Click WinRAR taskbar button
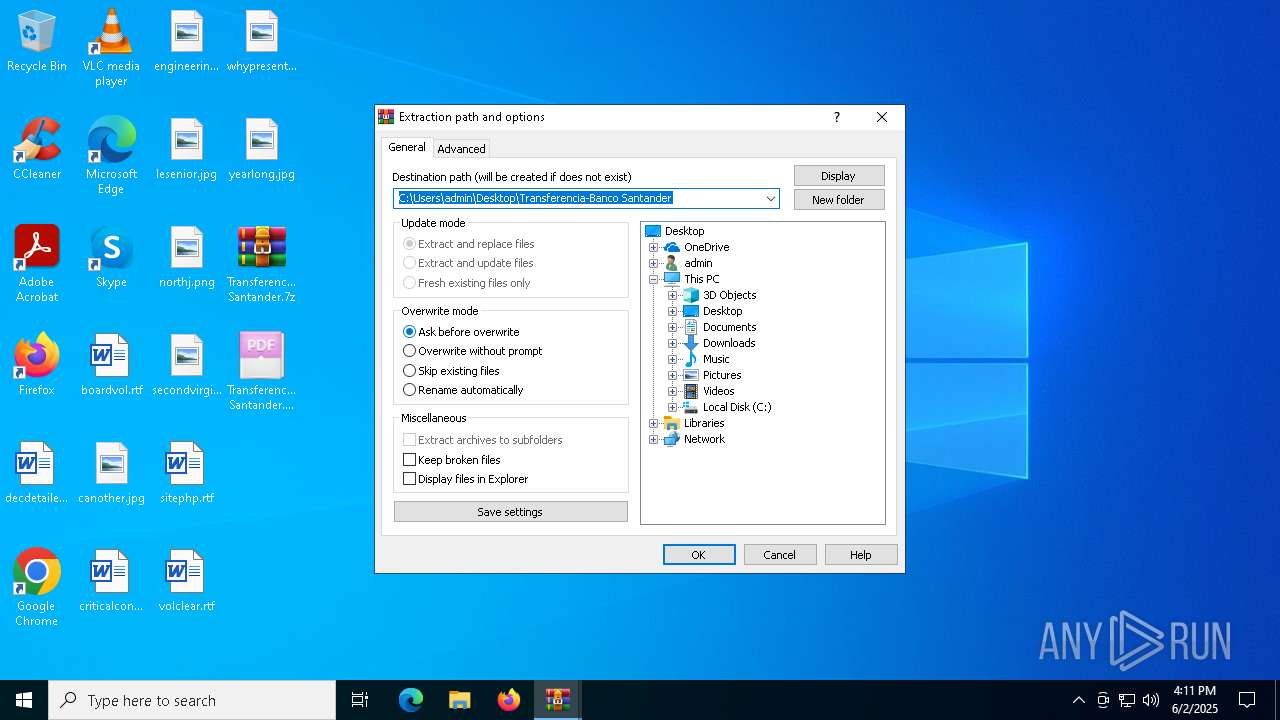This screenshot has height=720, width=1280. pos(558,700)
